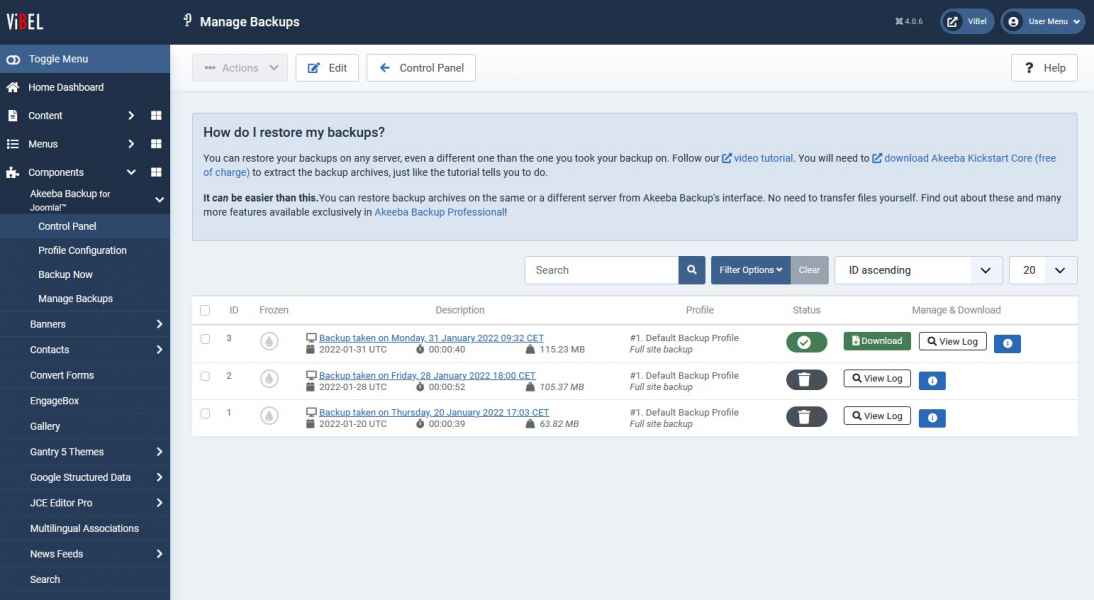Click the Toggle Menu icon in sidebar

click(13, 59)
